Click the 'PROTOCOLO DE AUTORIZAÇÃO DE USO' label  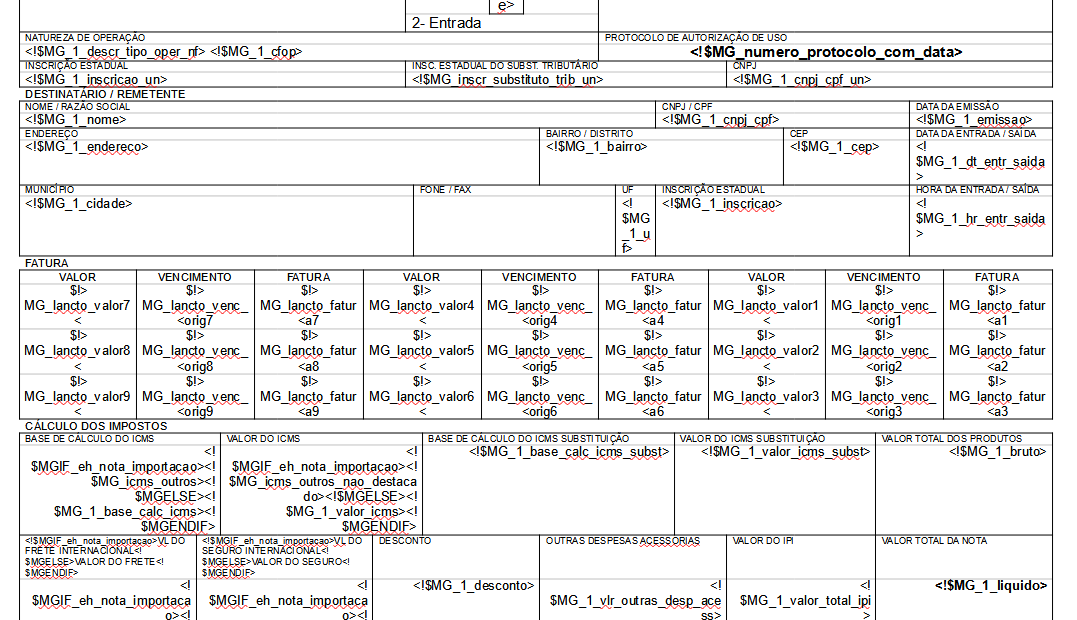point(696,38)
